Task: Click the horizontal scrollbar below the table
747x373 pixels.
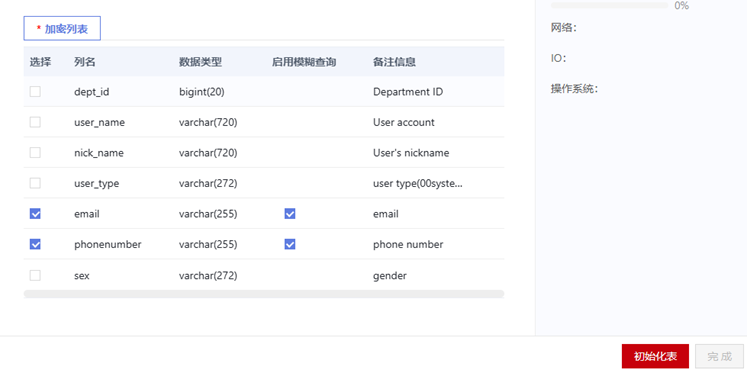Action: pyautogui.click(x=263, y=294)
